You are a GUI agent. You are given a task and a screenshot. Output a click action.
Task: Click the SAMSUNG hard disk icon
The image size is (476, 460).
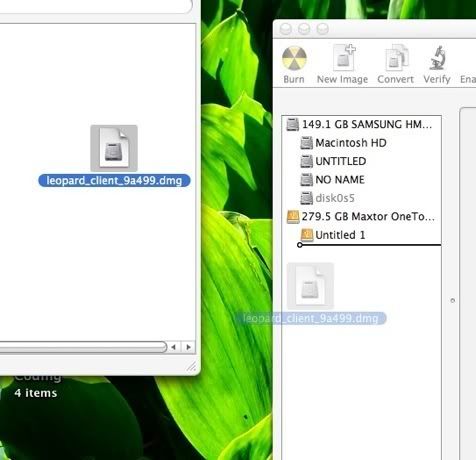pyautogui.click(x=292, y=124)
